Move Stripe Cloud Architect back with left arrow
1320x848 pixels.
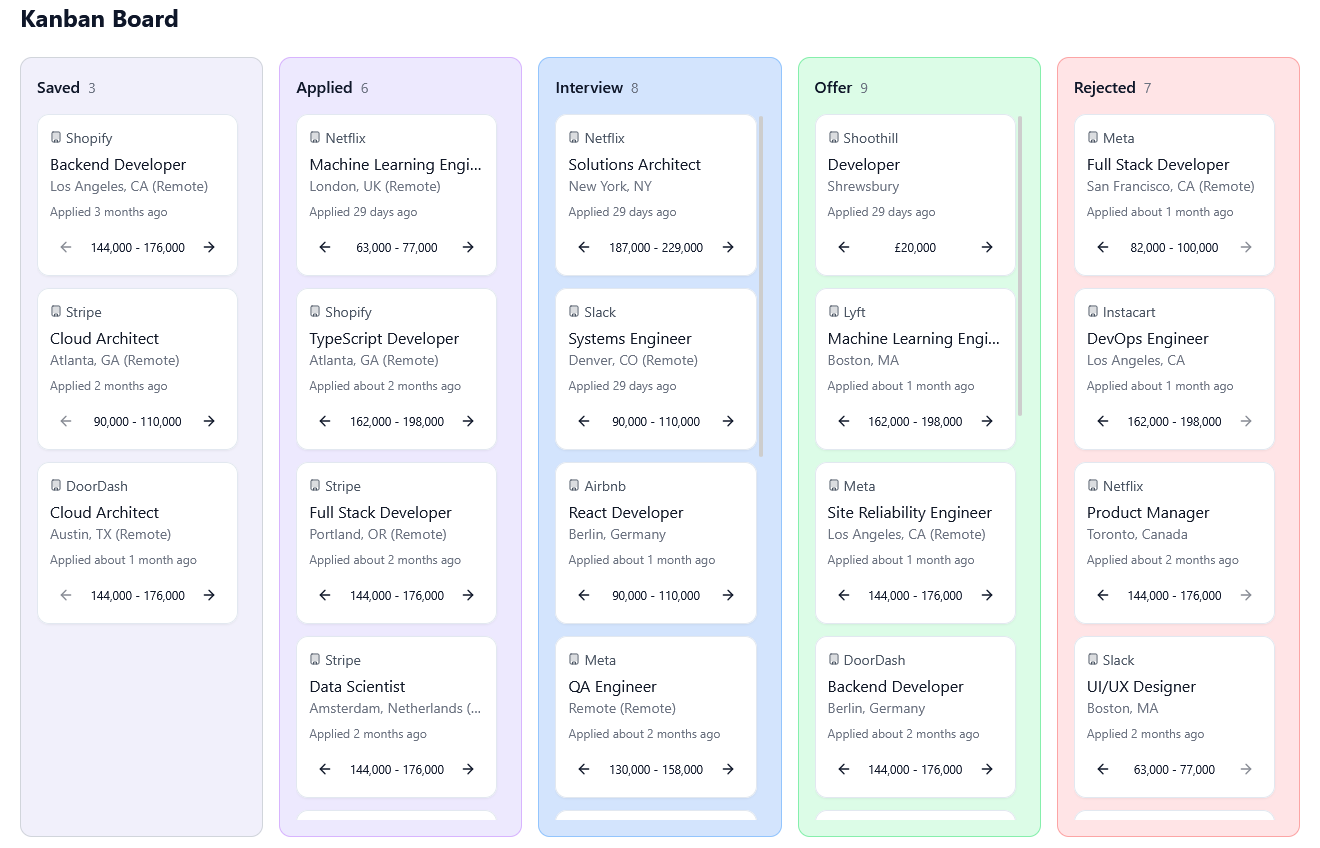tap(65, 421)
